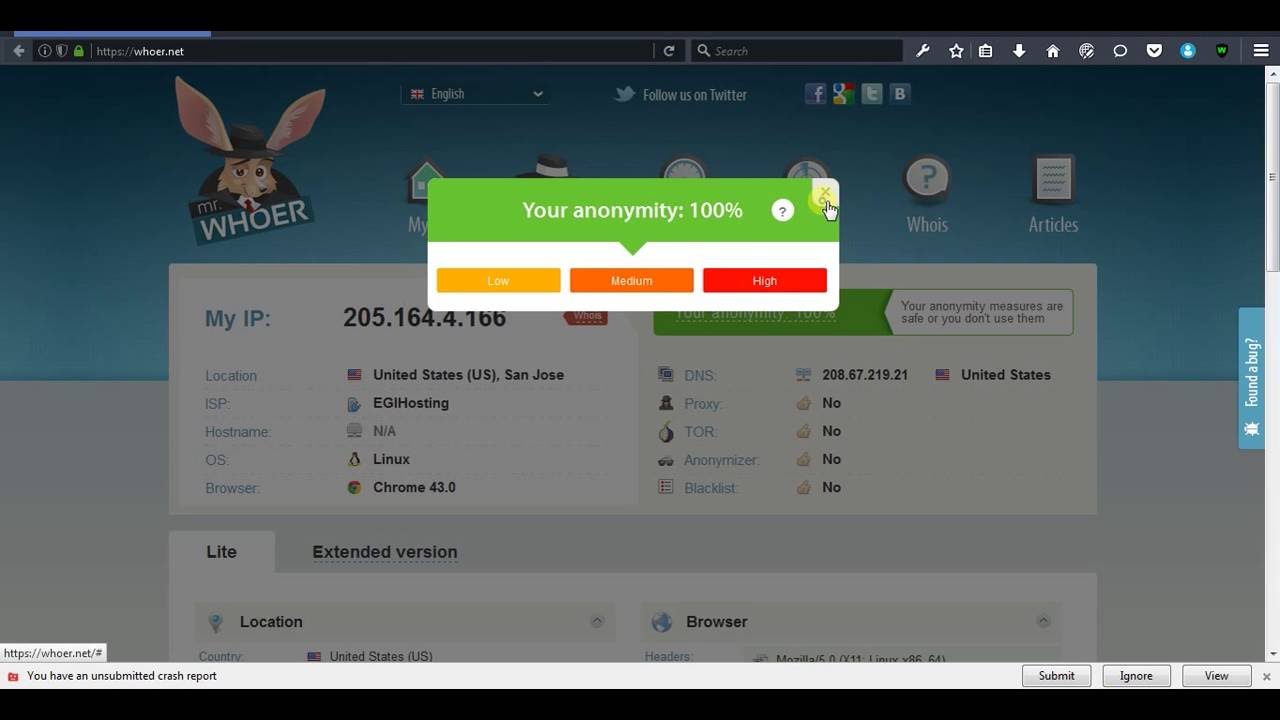This screenshot has width=1280, height=720.
Task: Go to the browser home page icon
Action: coord(1053,51)
